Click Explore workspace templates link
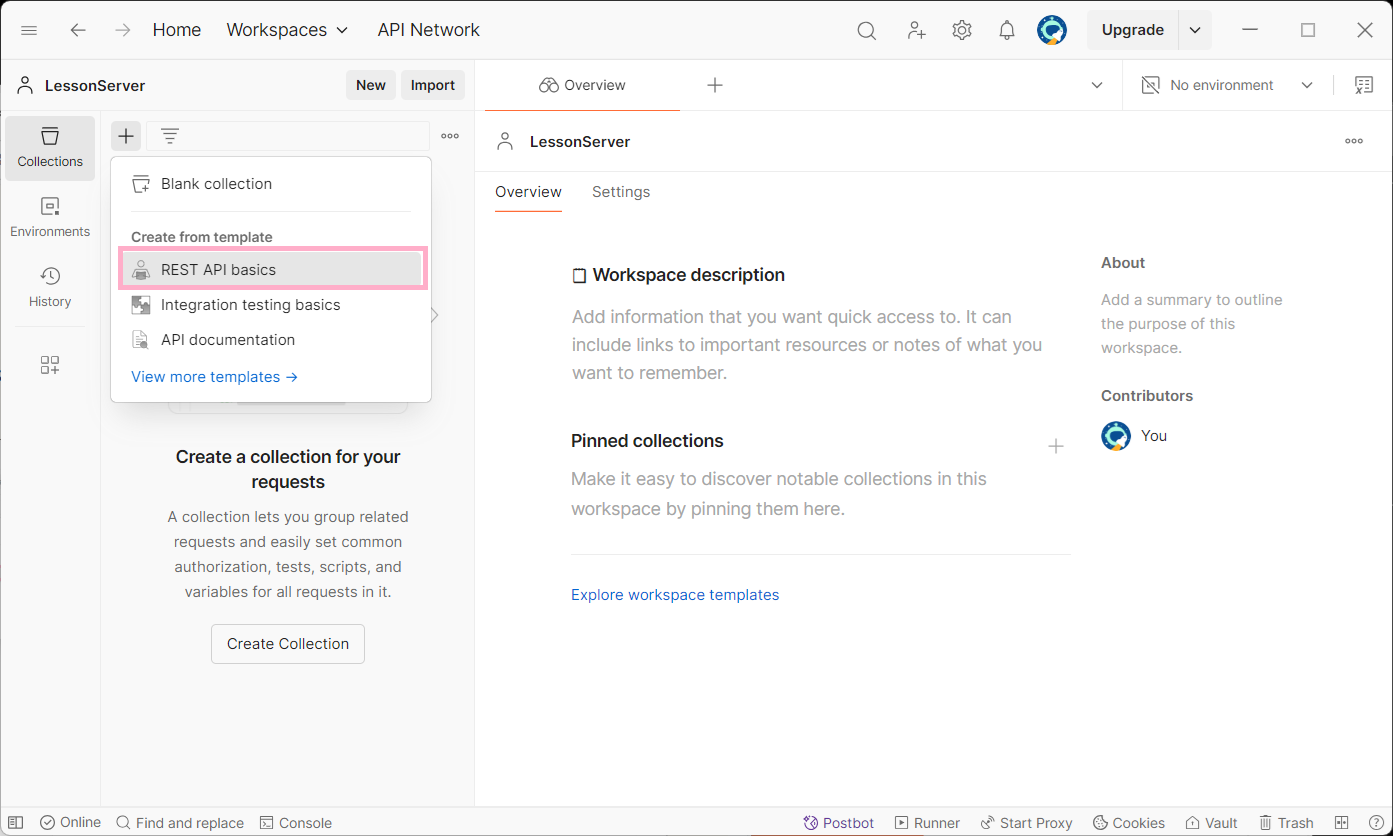The height and width of the screenshot is (836, 1393). coord(675,595)
